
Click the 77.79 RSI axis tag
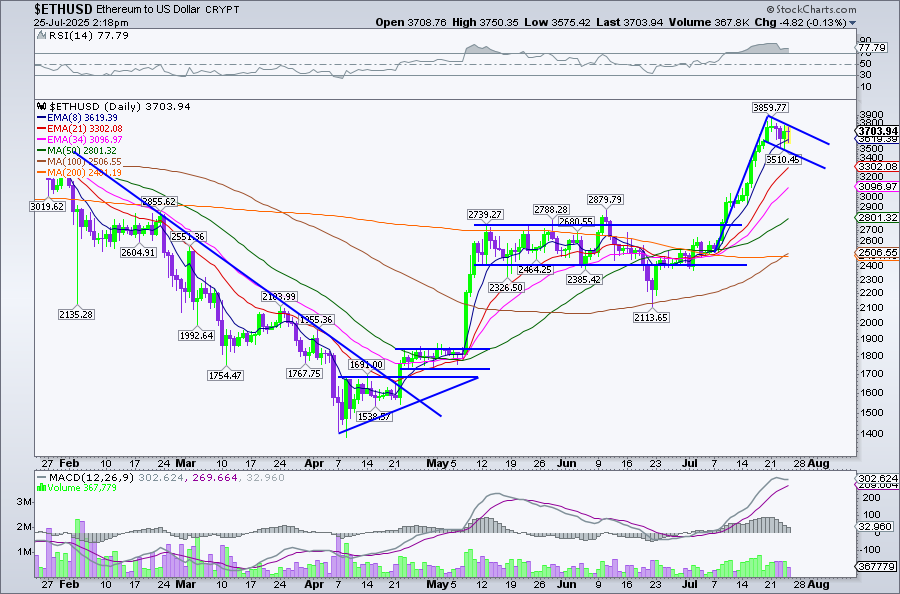[872, 48]
